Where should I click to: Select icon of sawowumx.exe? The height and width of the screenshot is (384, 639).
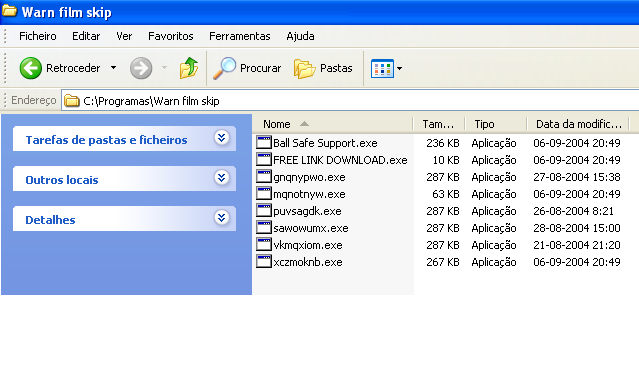pyautogui.click(x=264, y=227)
